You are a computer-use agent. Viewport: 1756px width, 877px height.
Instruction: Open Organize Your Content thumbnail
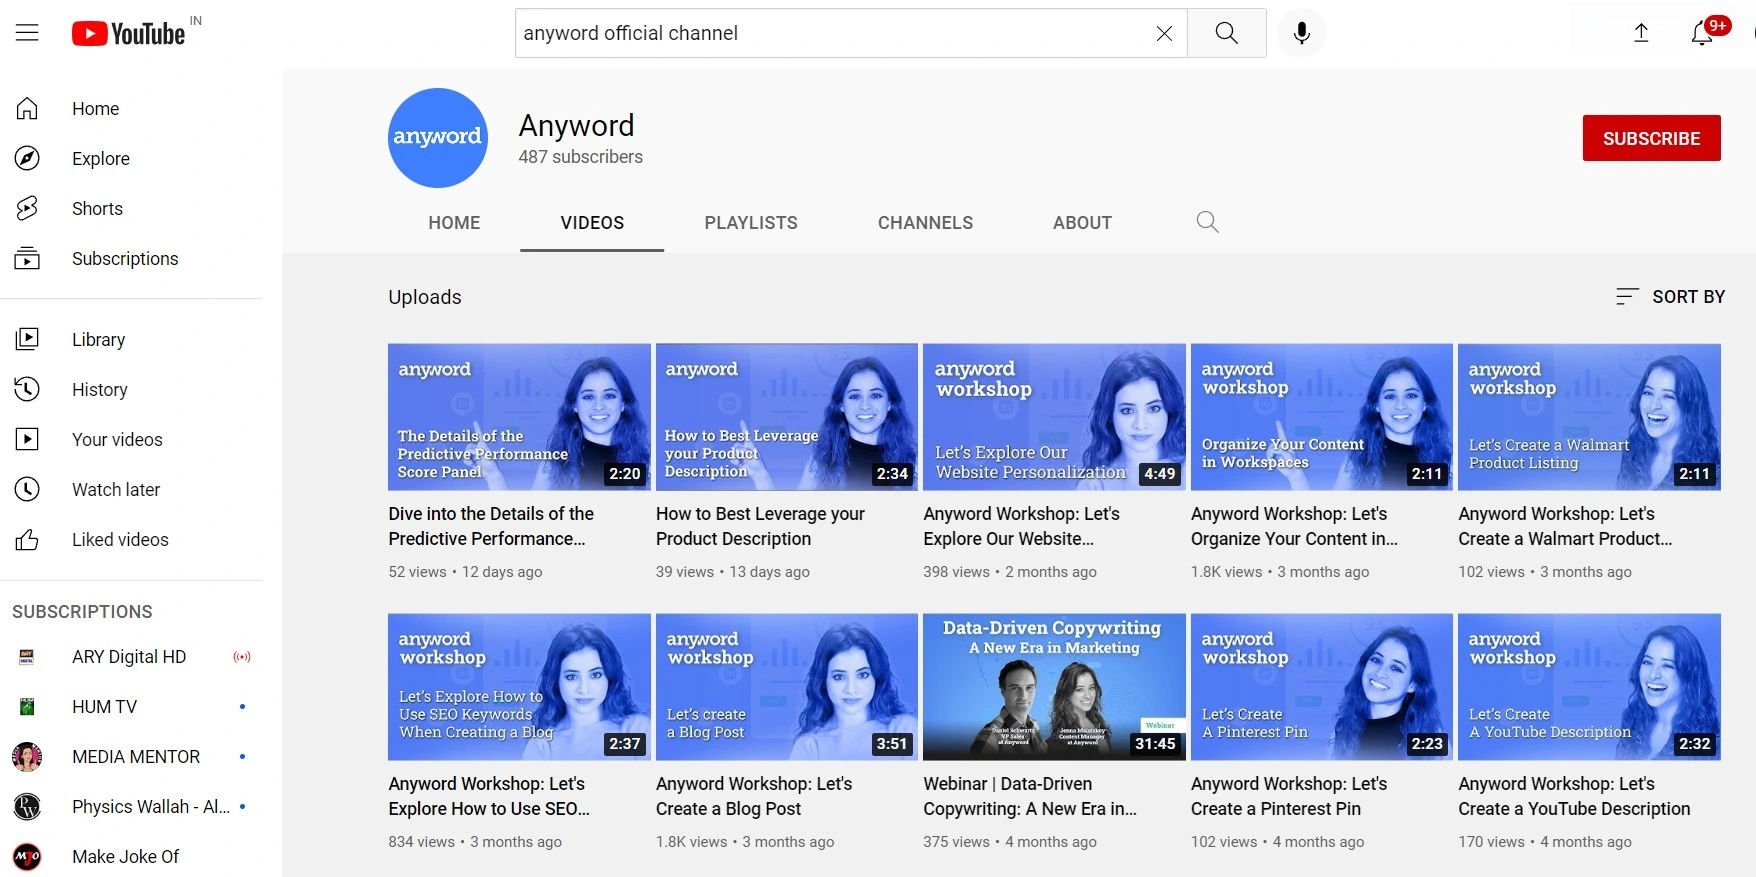(1322, 417)
